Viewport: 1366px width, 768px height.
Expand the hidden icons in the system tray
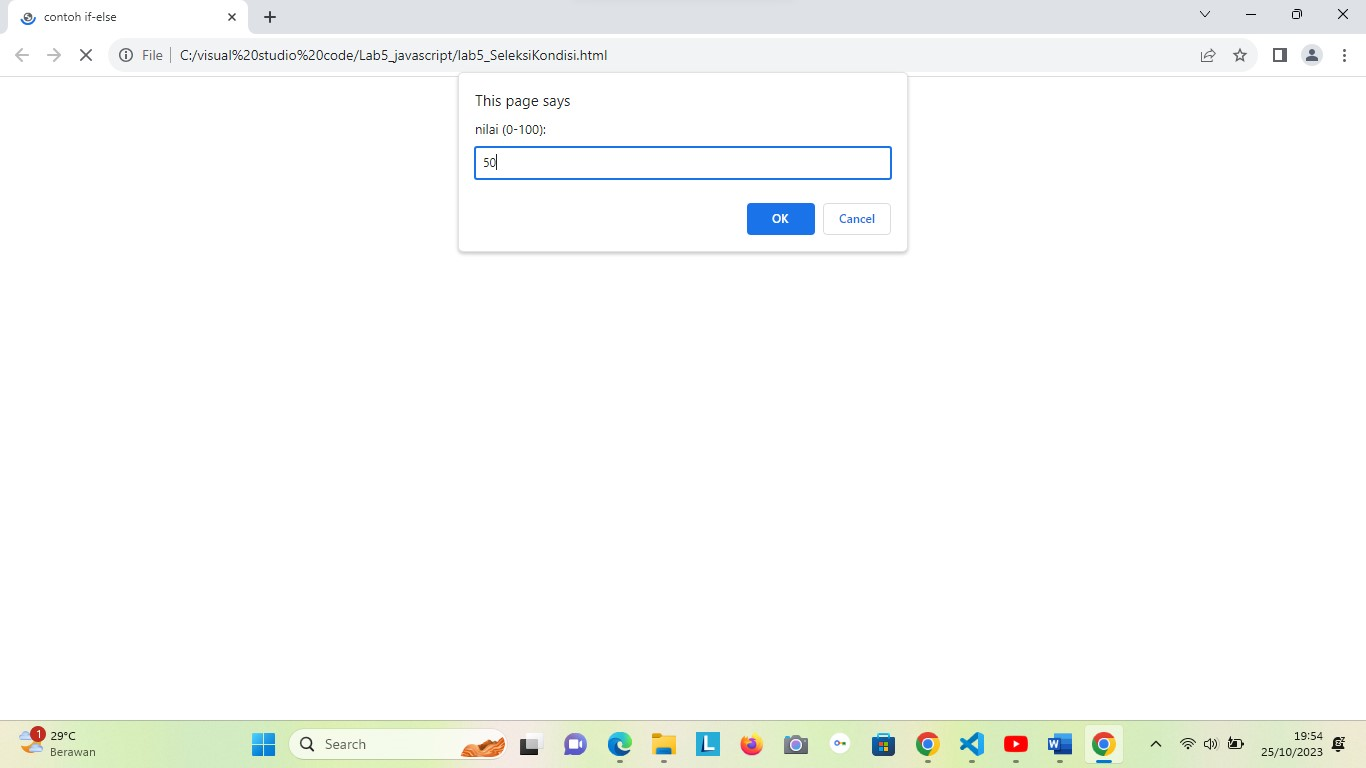[1156, 744]
